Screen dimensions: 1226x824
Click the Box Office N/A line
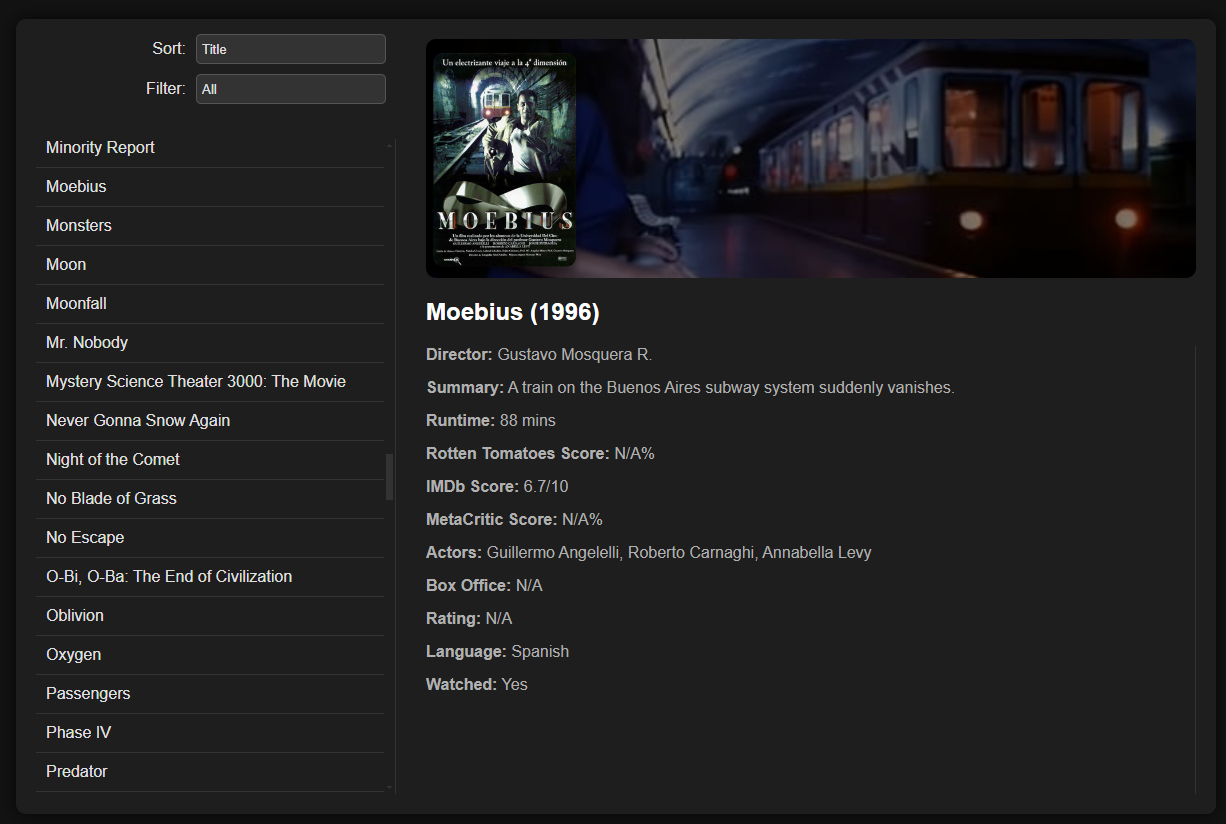coord(484,586)
